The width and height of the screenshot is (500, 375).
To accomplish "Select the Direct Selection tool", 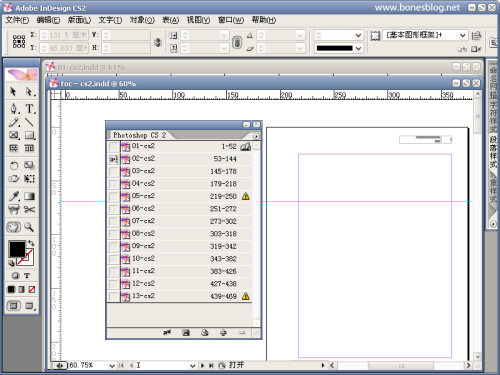I will click(29, 91).
